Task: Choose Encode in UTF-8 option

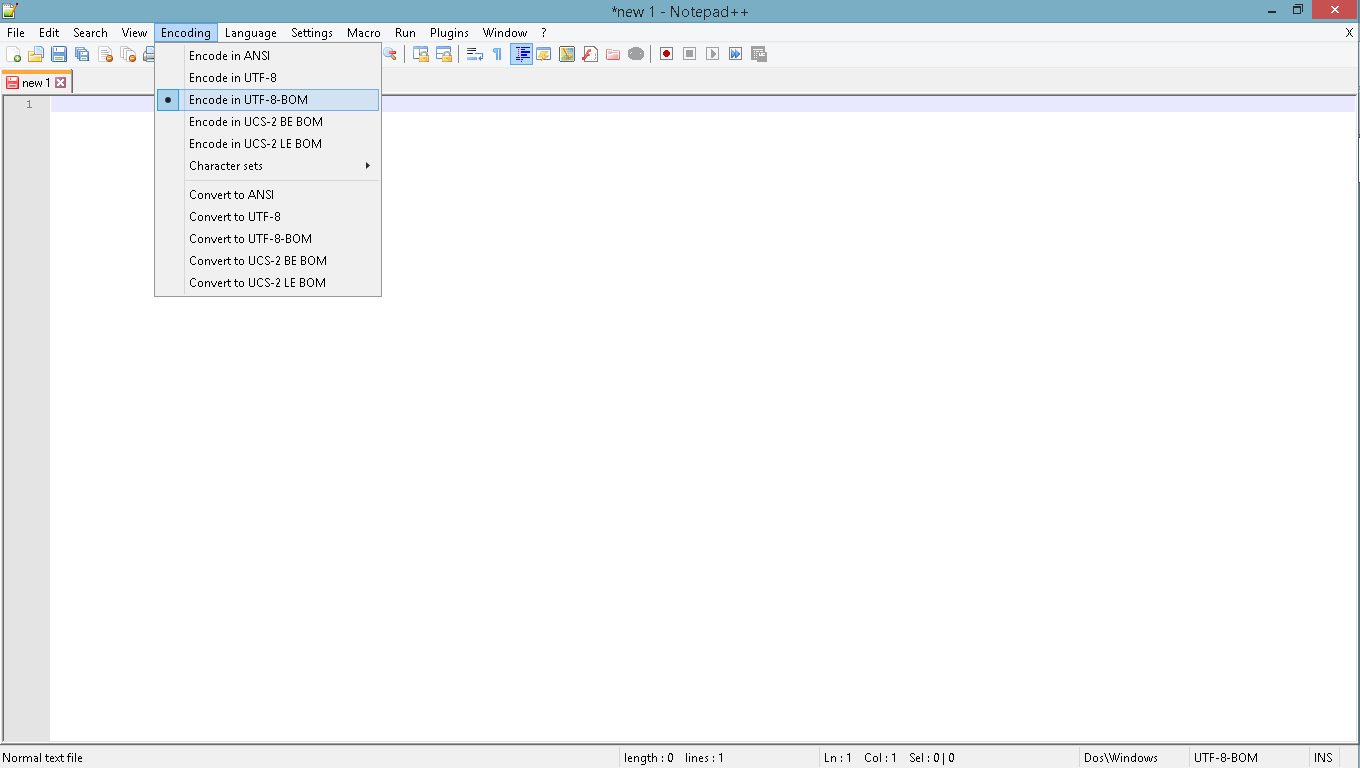Action: click(x=233, y=78)
